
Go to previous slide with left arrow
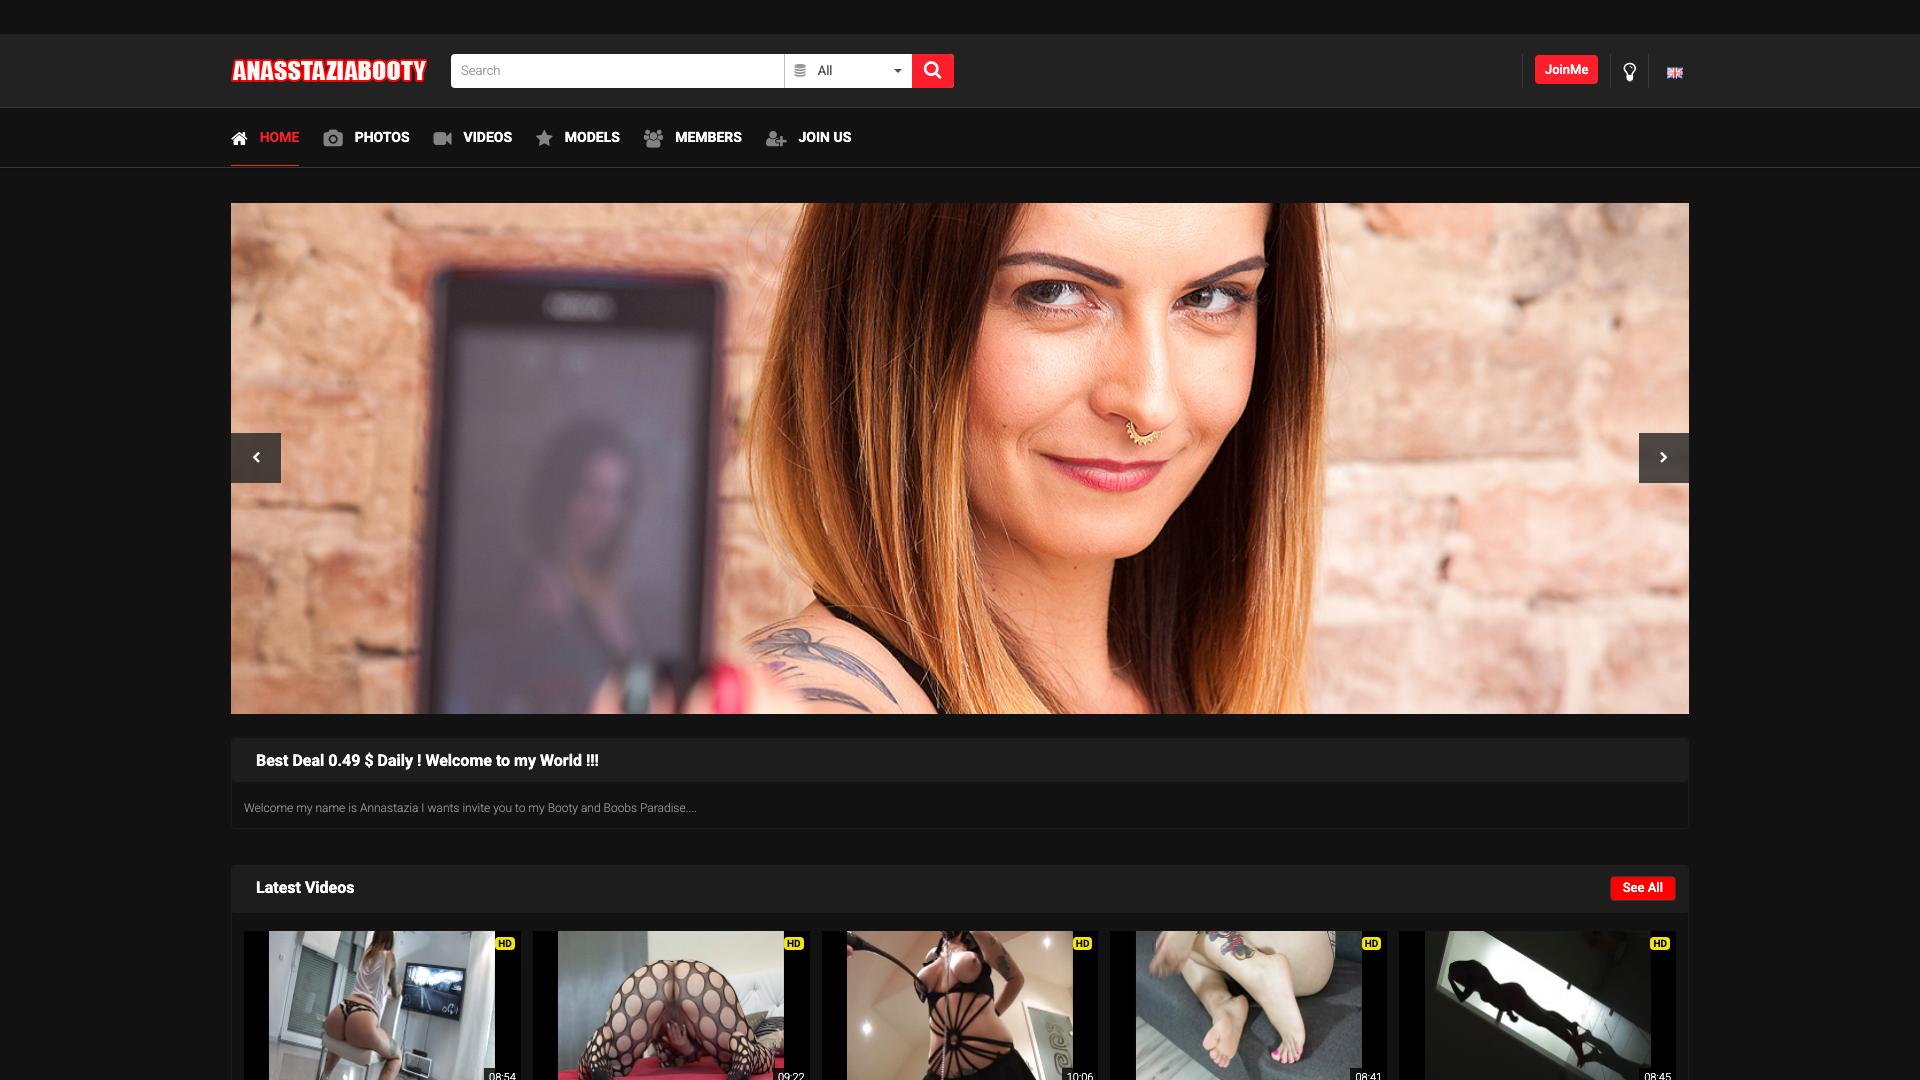[256, 458]
